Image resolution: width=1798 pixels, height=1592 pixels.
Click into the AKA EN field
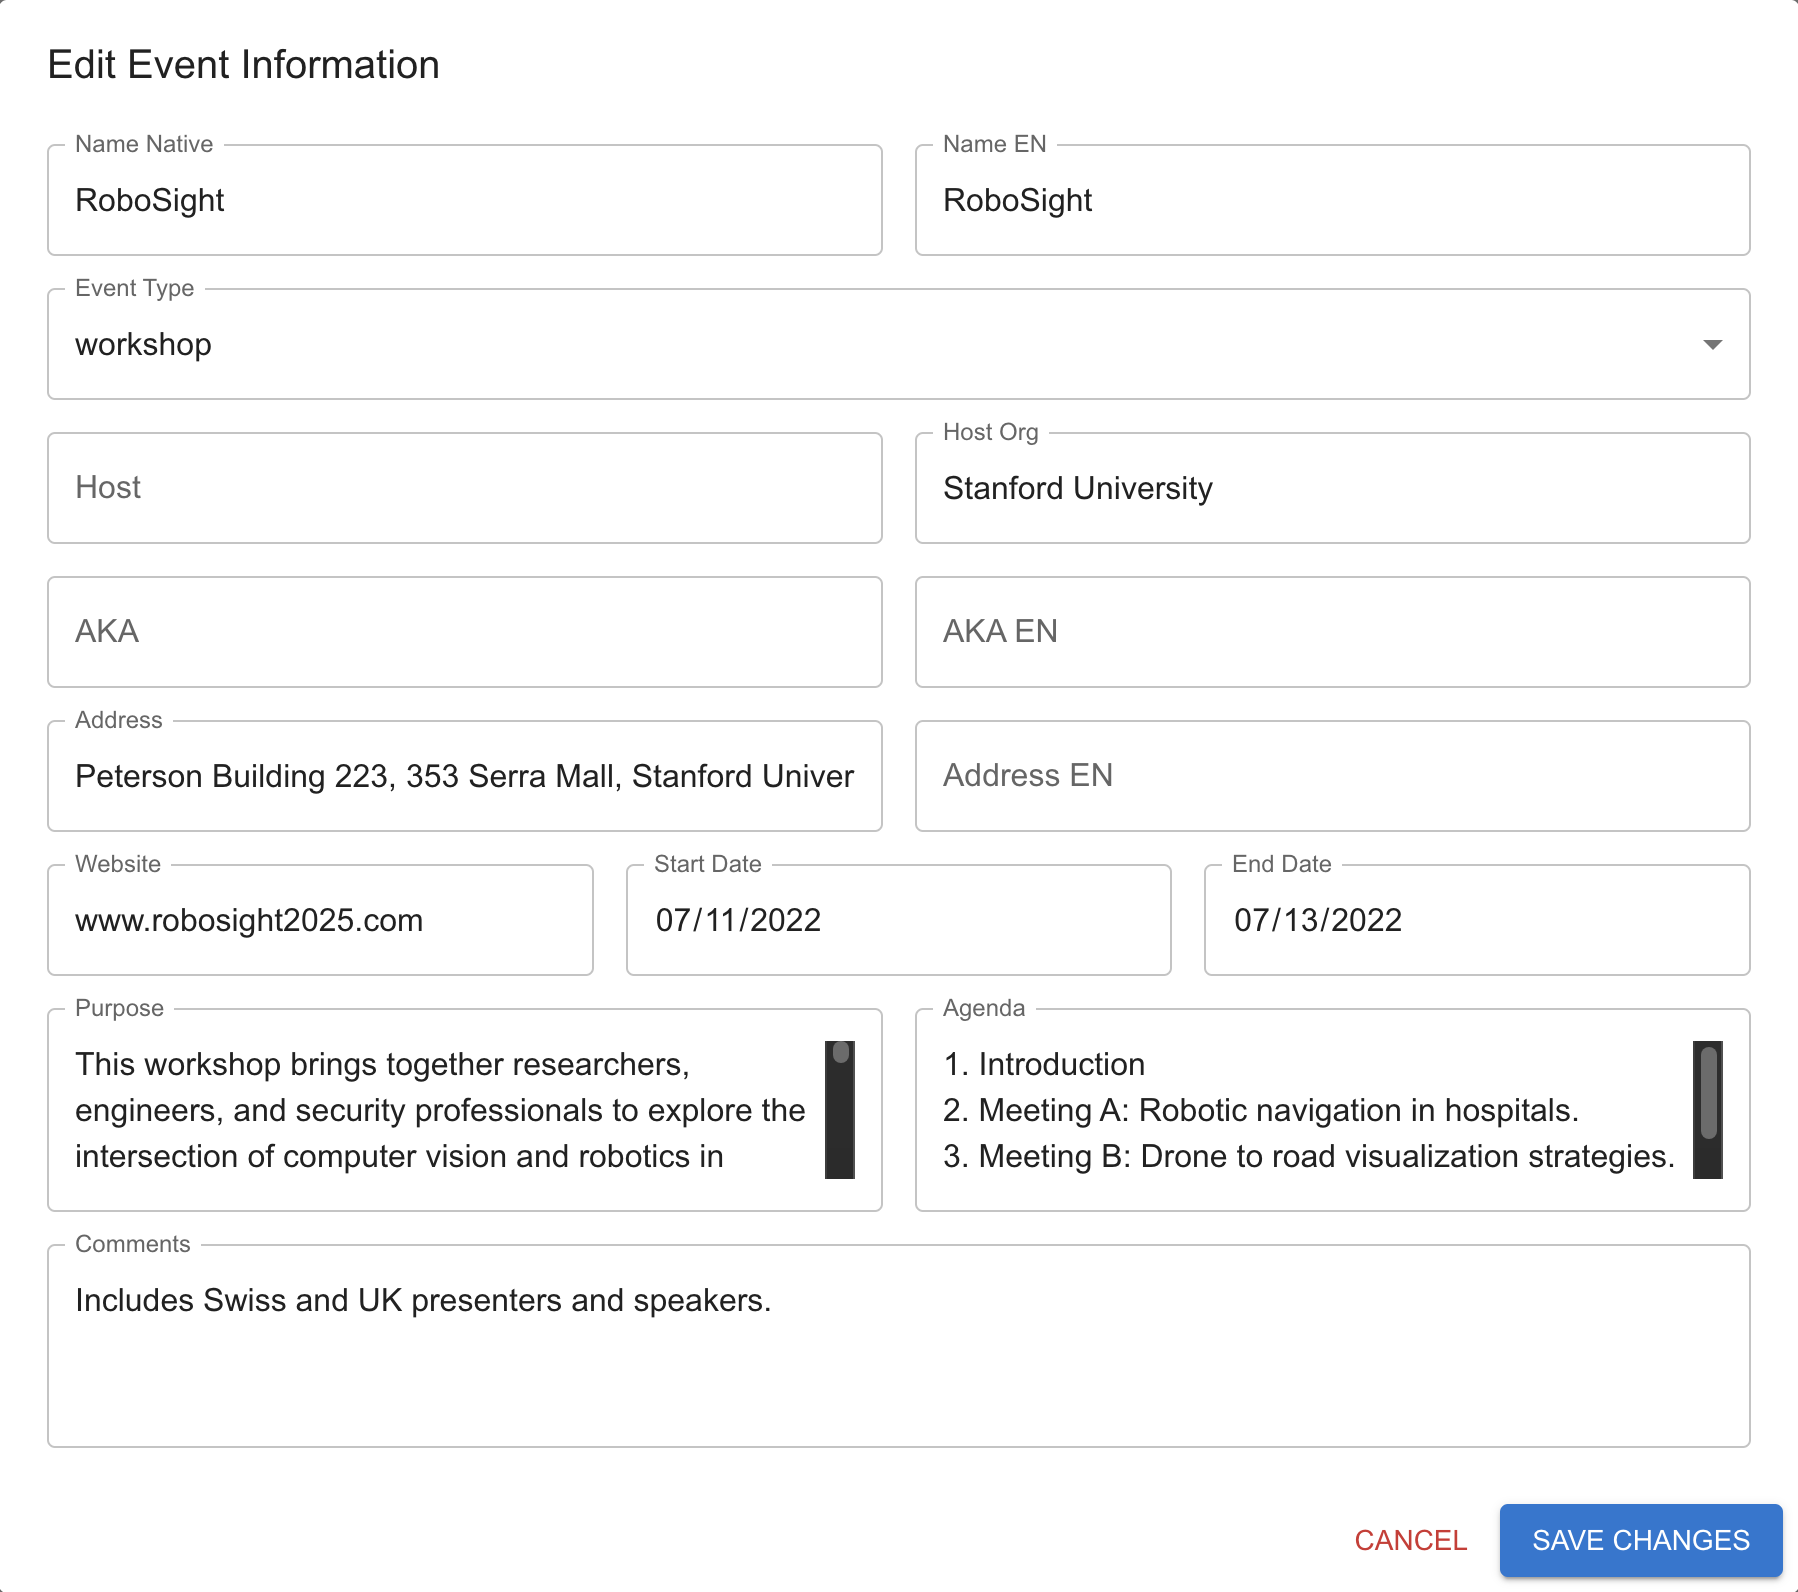click(x=1332, y=632)
